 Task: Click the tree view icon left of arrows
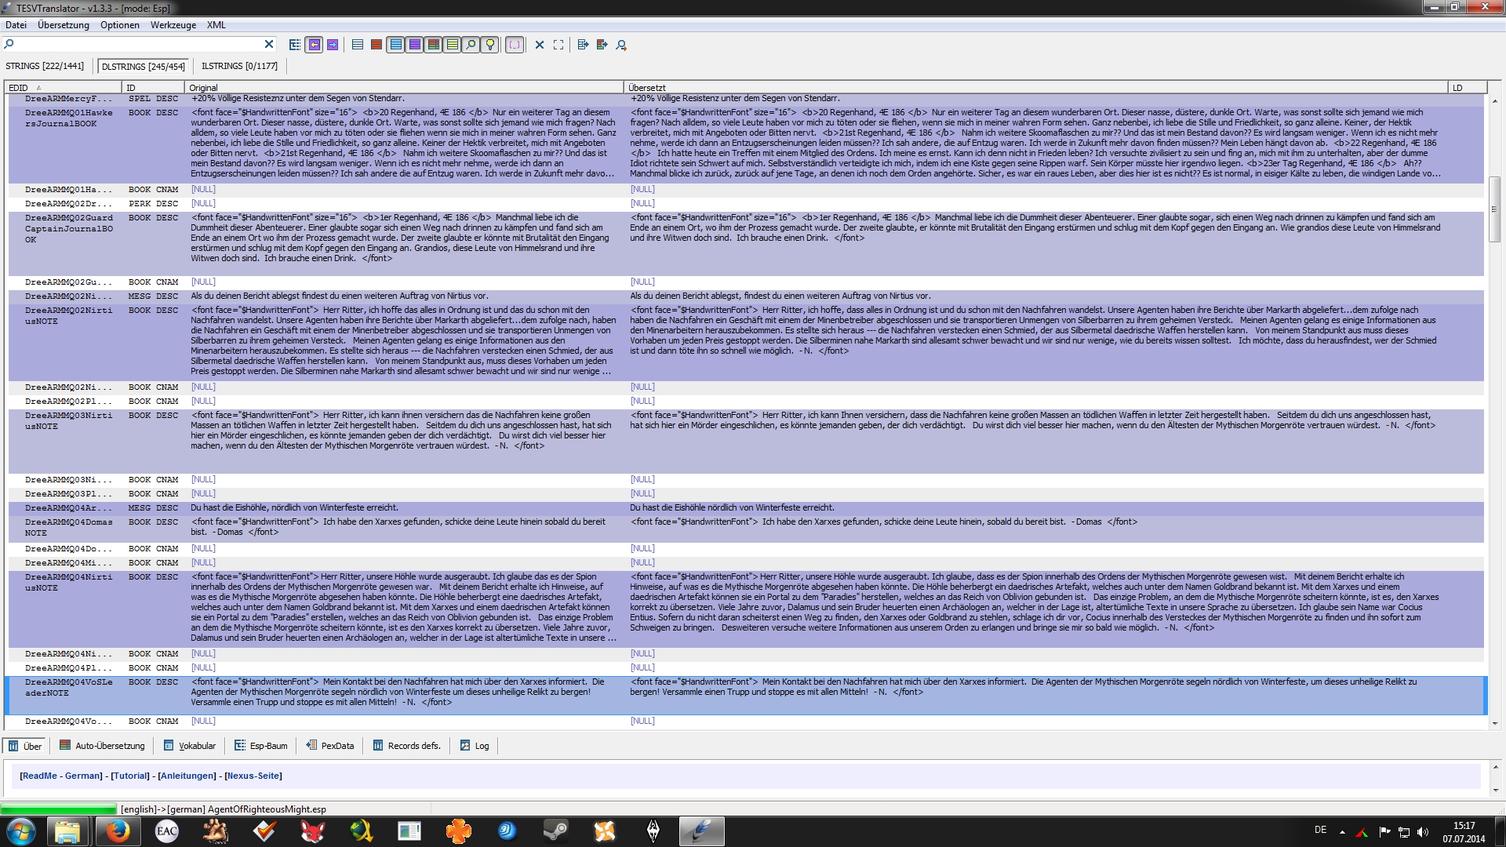(295, 45)
